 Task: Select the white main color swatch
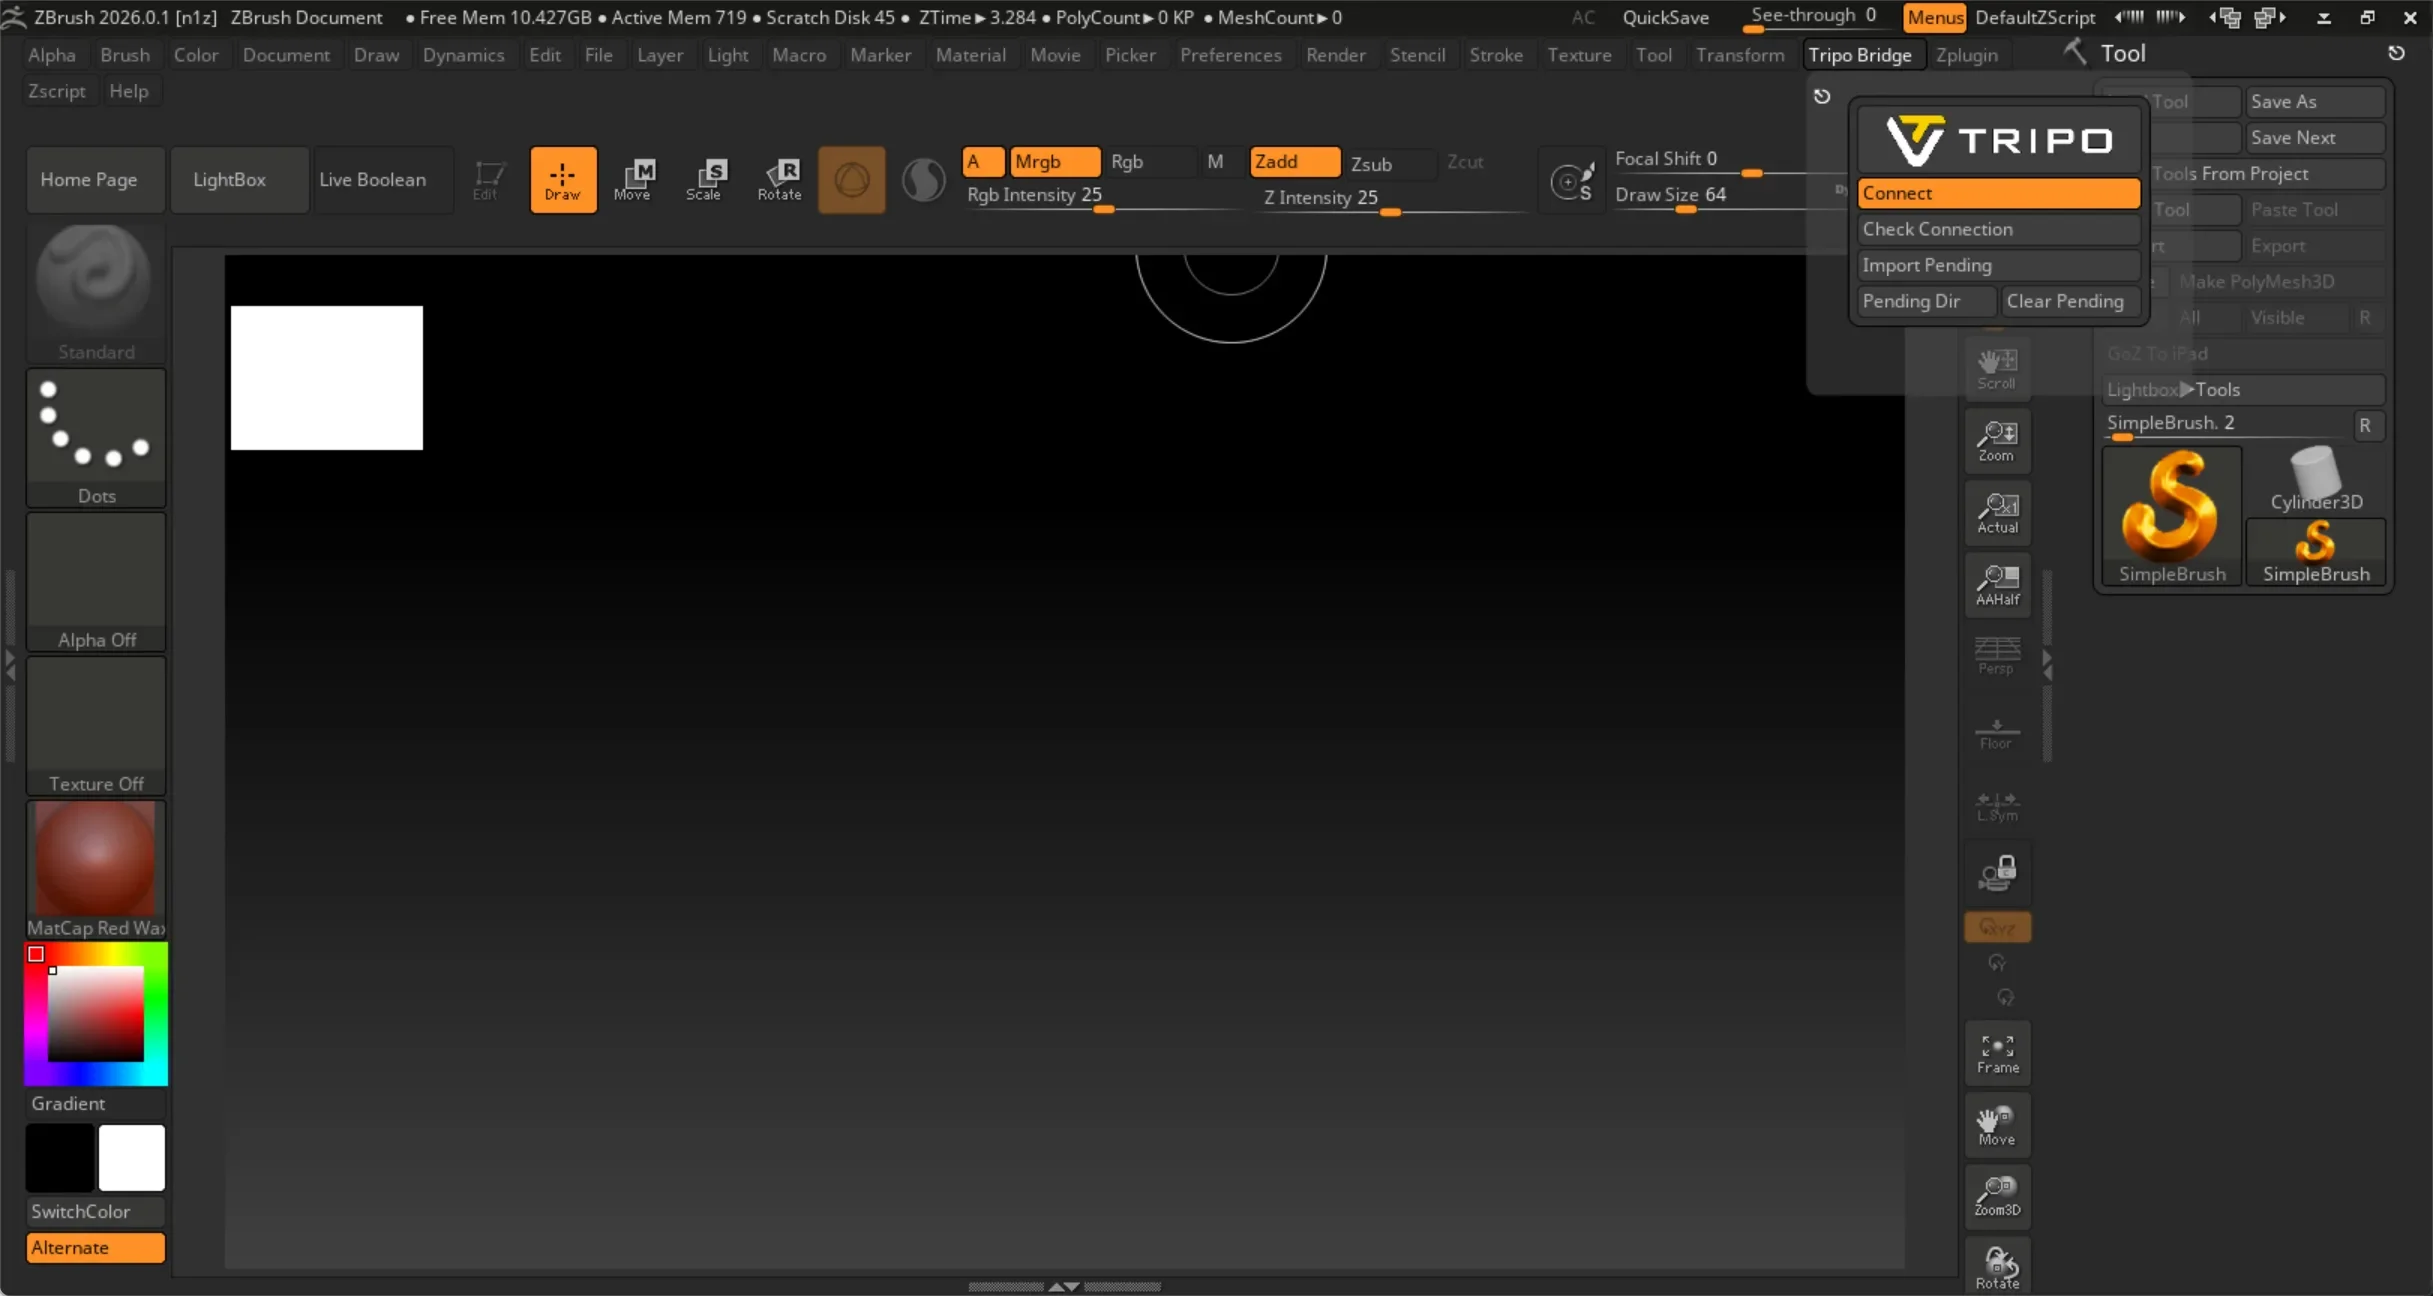pyautogui.click(x=132, y=1158)
